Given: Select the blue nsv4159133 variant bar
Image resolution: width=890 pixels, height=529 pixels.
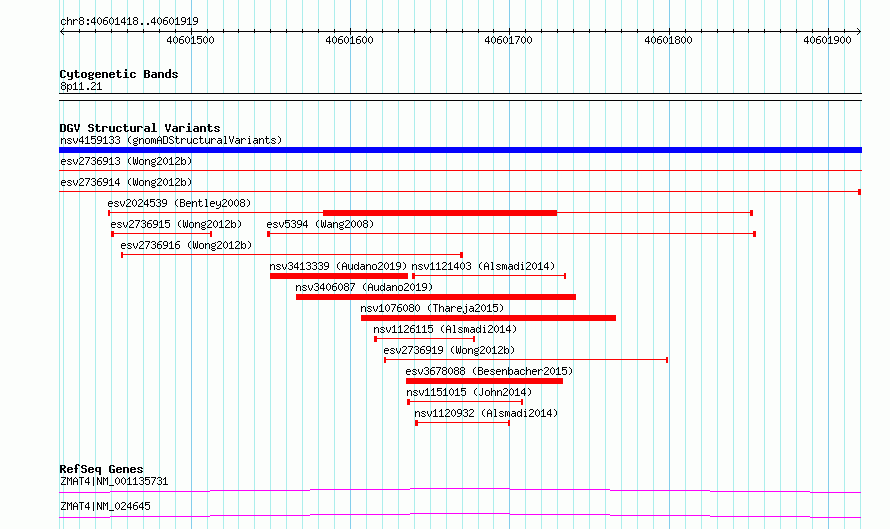Looking at the screenshot, I should point(460,150).
